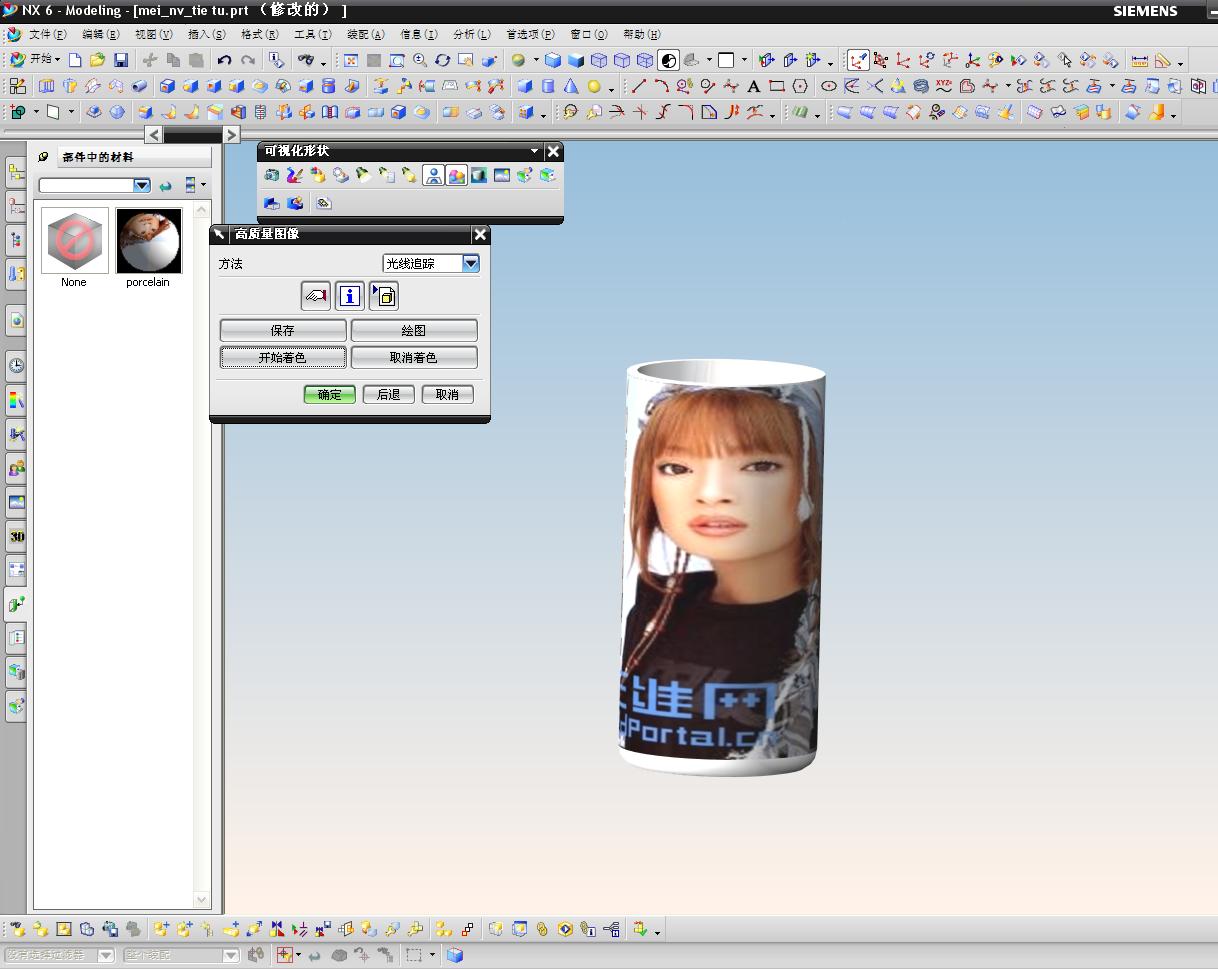Click the 开始着色 button

pyautogui.click(x=283, y=357)
